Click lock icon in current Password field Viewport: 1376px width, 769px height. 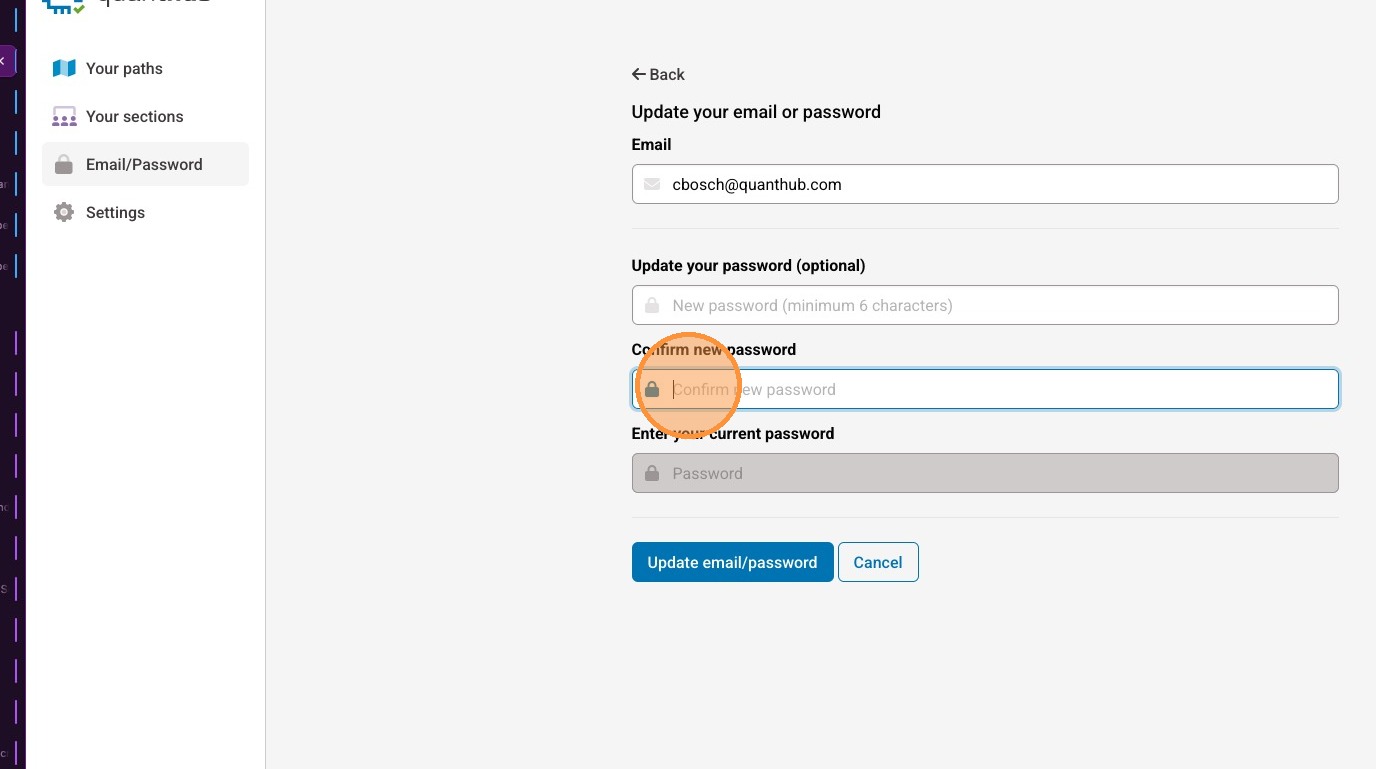(652, 474)
